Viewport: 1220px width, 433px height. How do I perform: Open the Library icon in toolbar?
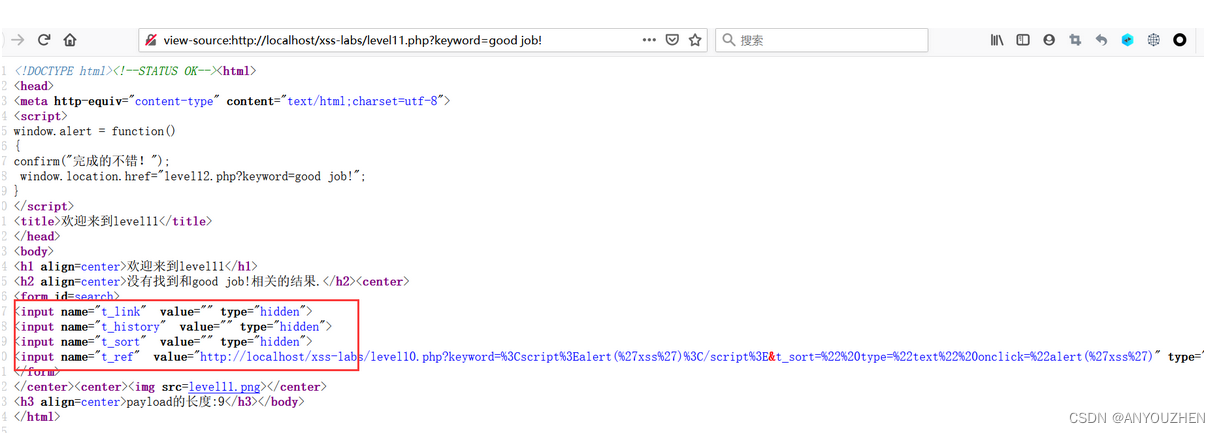point(997,40)
